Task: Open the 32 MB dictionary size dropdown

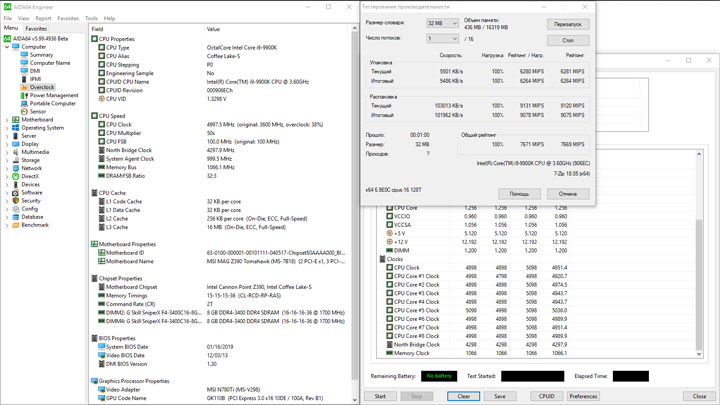Action: [x=442, y=23]
